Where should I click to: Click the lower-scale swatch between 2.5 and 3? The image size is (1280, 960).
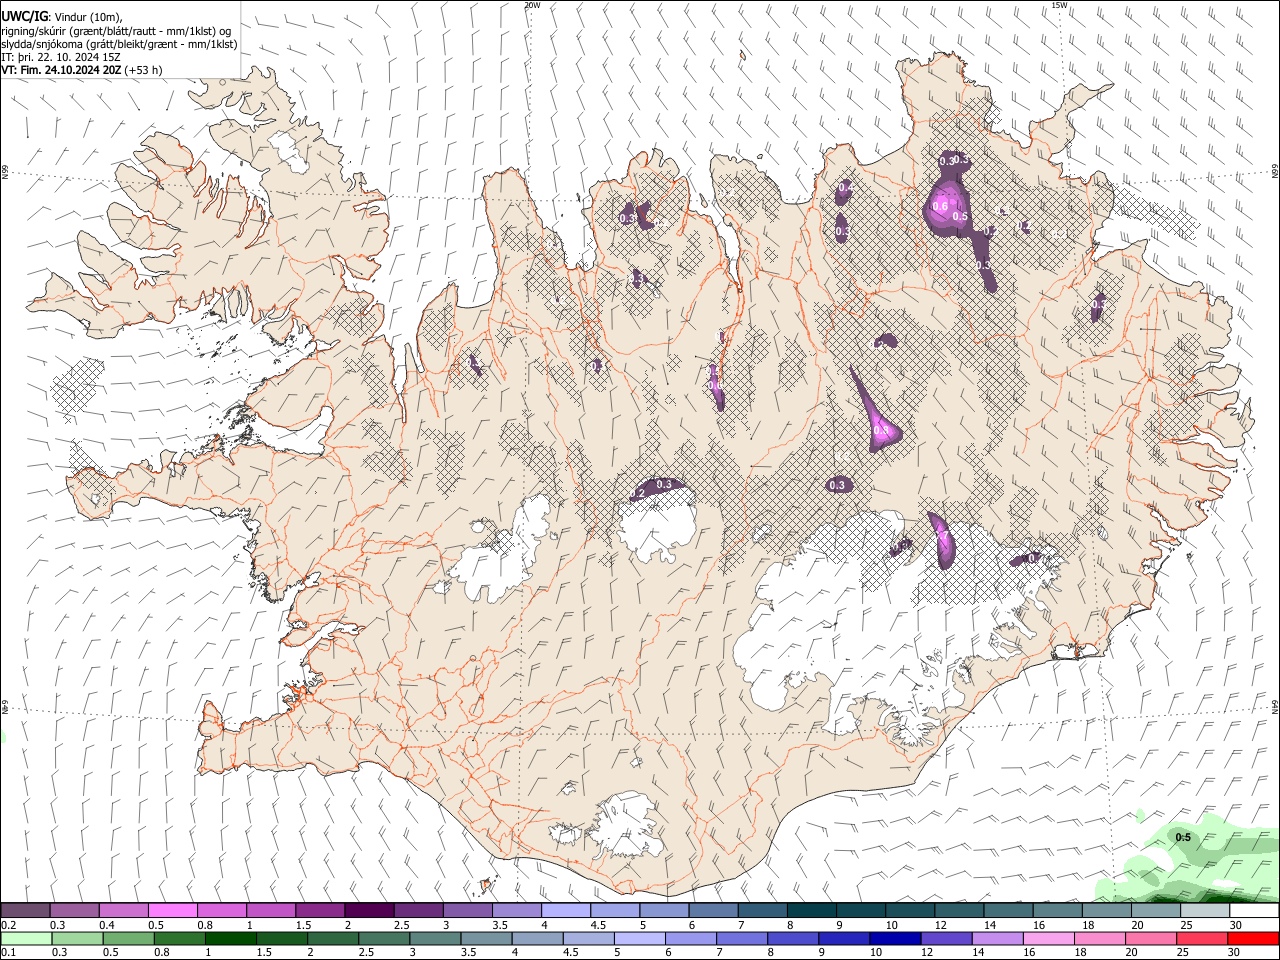pos(384,938)
